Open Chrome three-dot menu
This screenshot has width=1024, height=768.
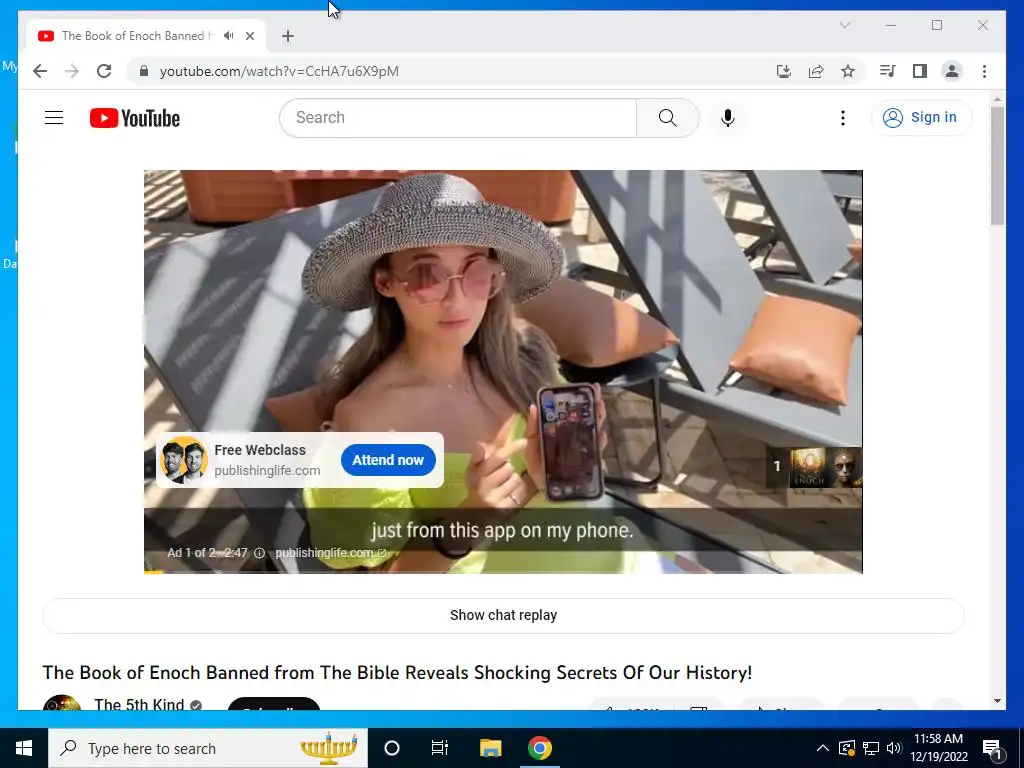984,71
